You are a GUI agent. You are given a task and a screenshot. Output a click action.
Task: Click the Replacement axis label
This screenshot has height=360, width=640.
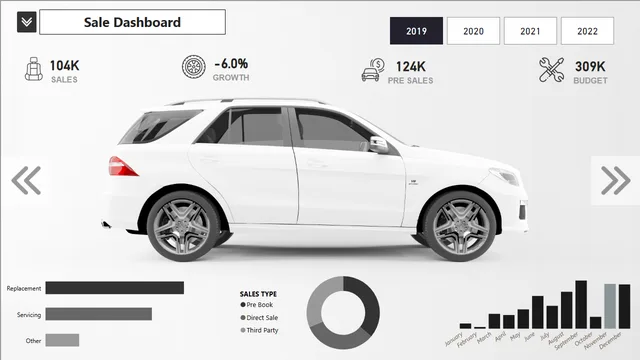coord(24,288)
